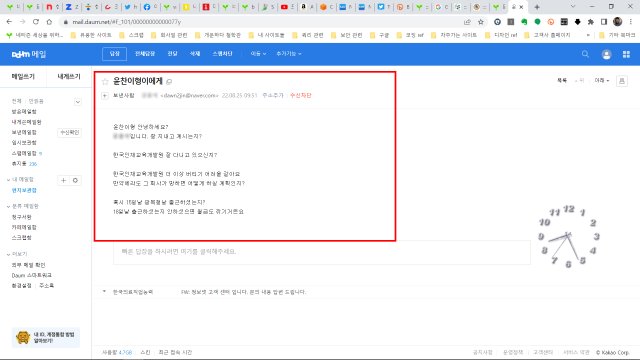Image resolution: width=640 pixels, height=360 pixels.
Task: Click the print icon above the email
Action: click(622, 81)
